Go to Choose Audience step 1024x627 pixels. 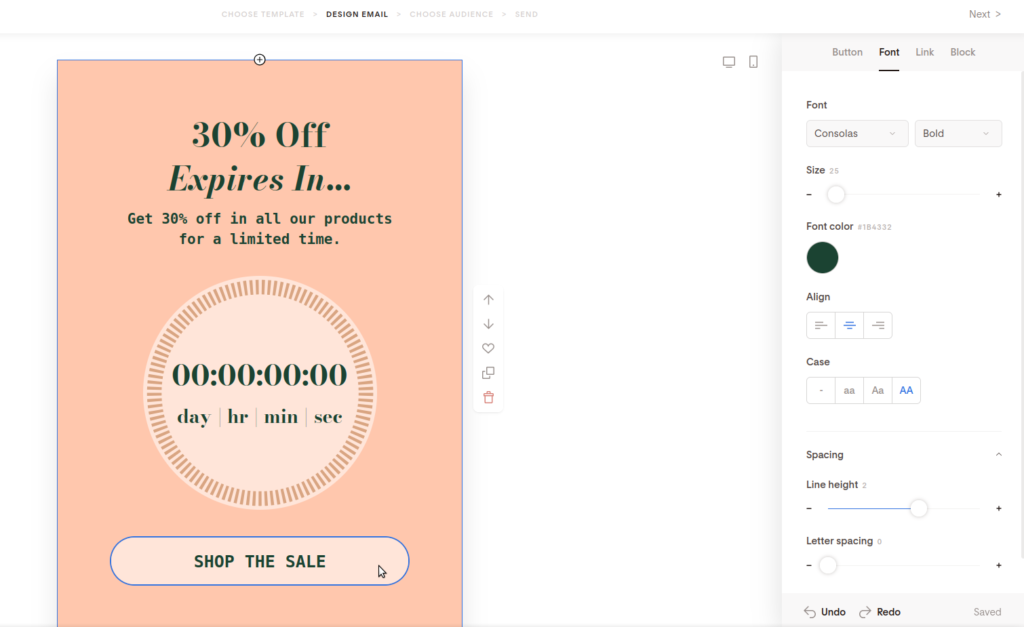pos(451,14)
